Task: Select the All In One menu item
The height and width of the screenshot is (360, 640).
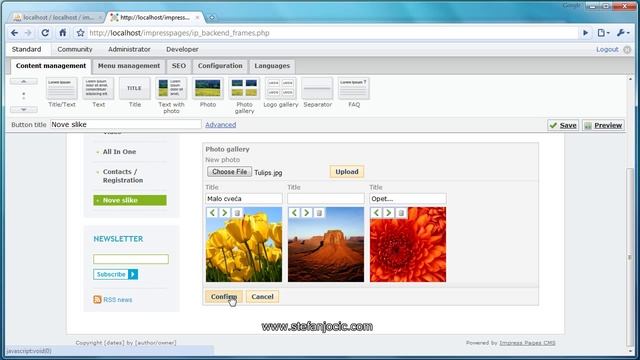Action: [119, 151]
